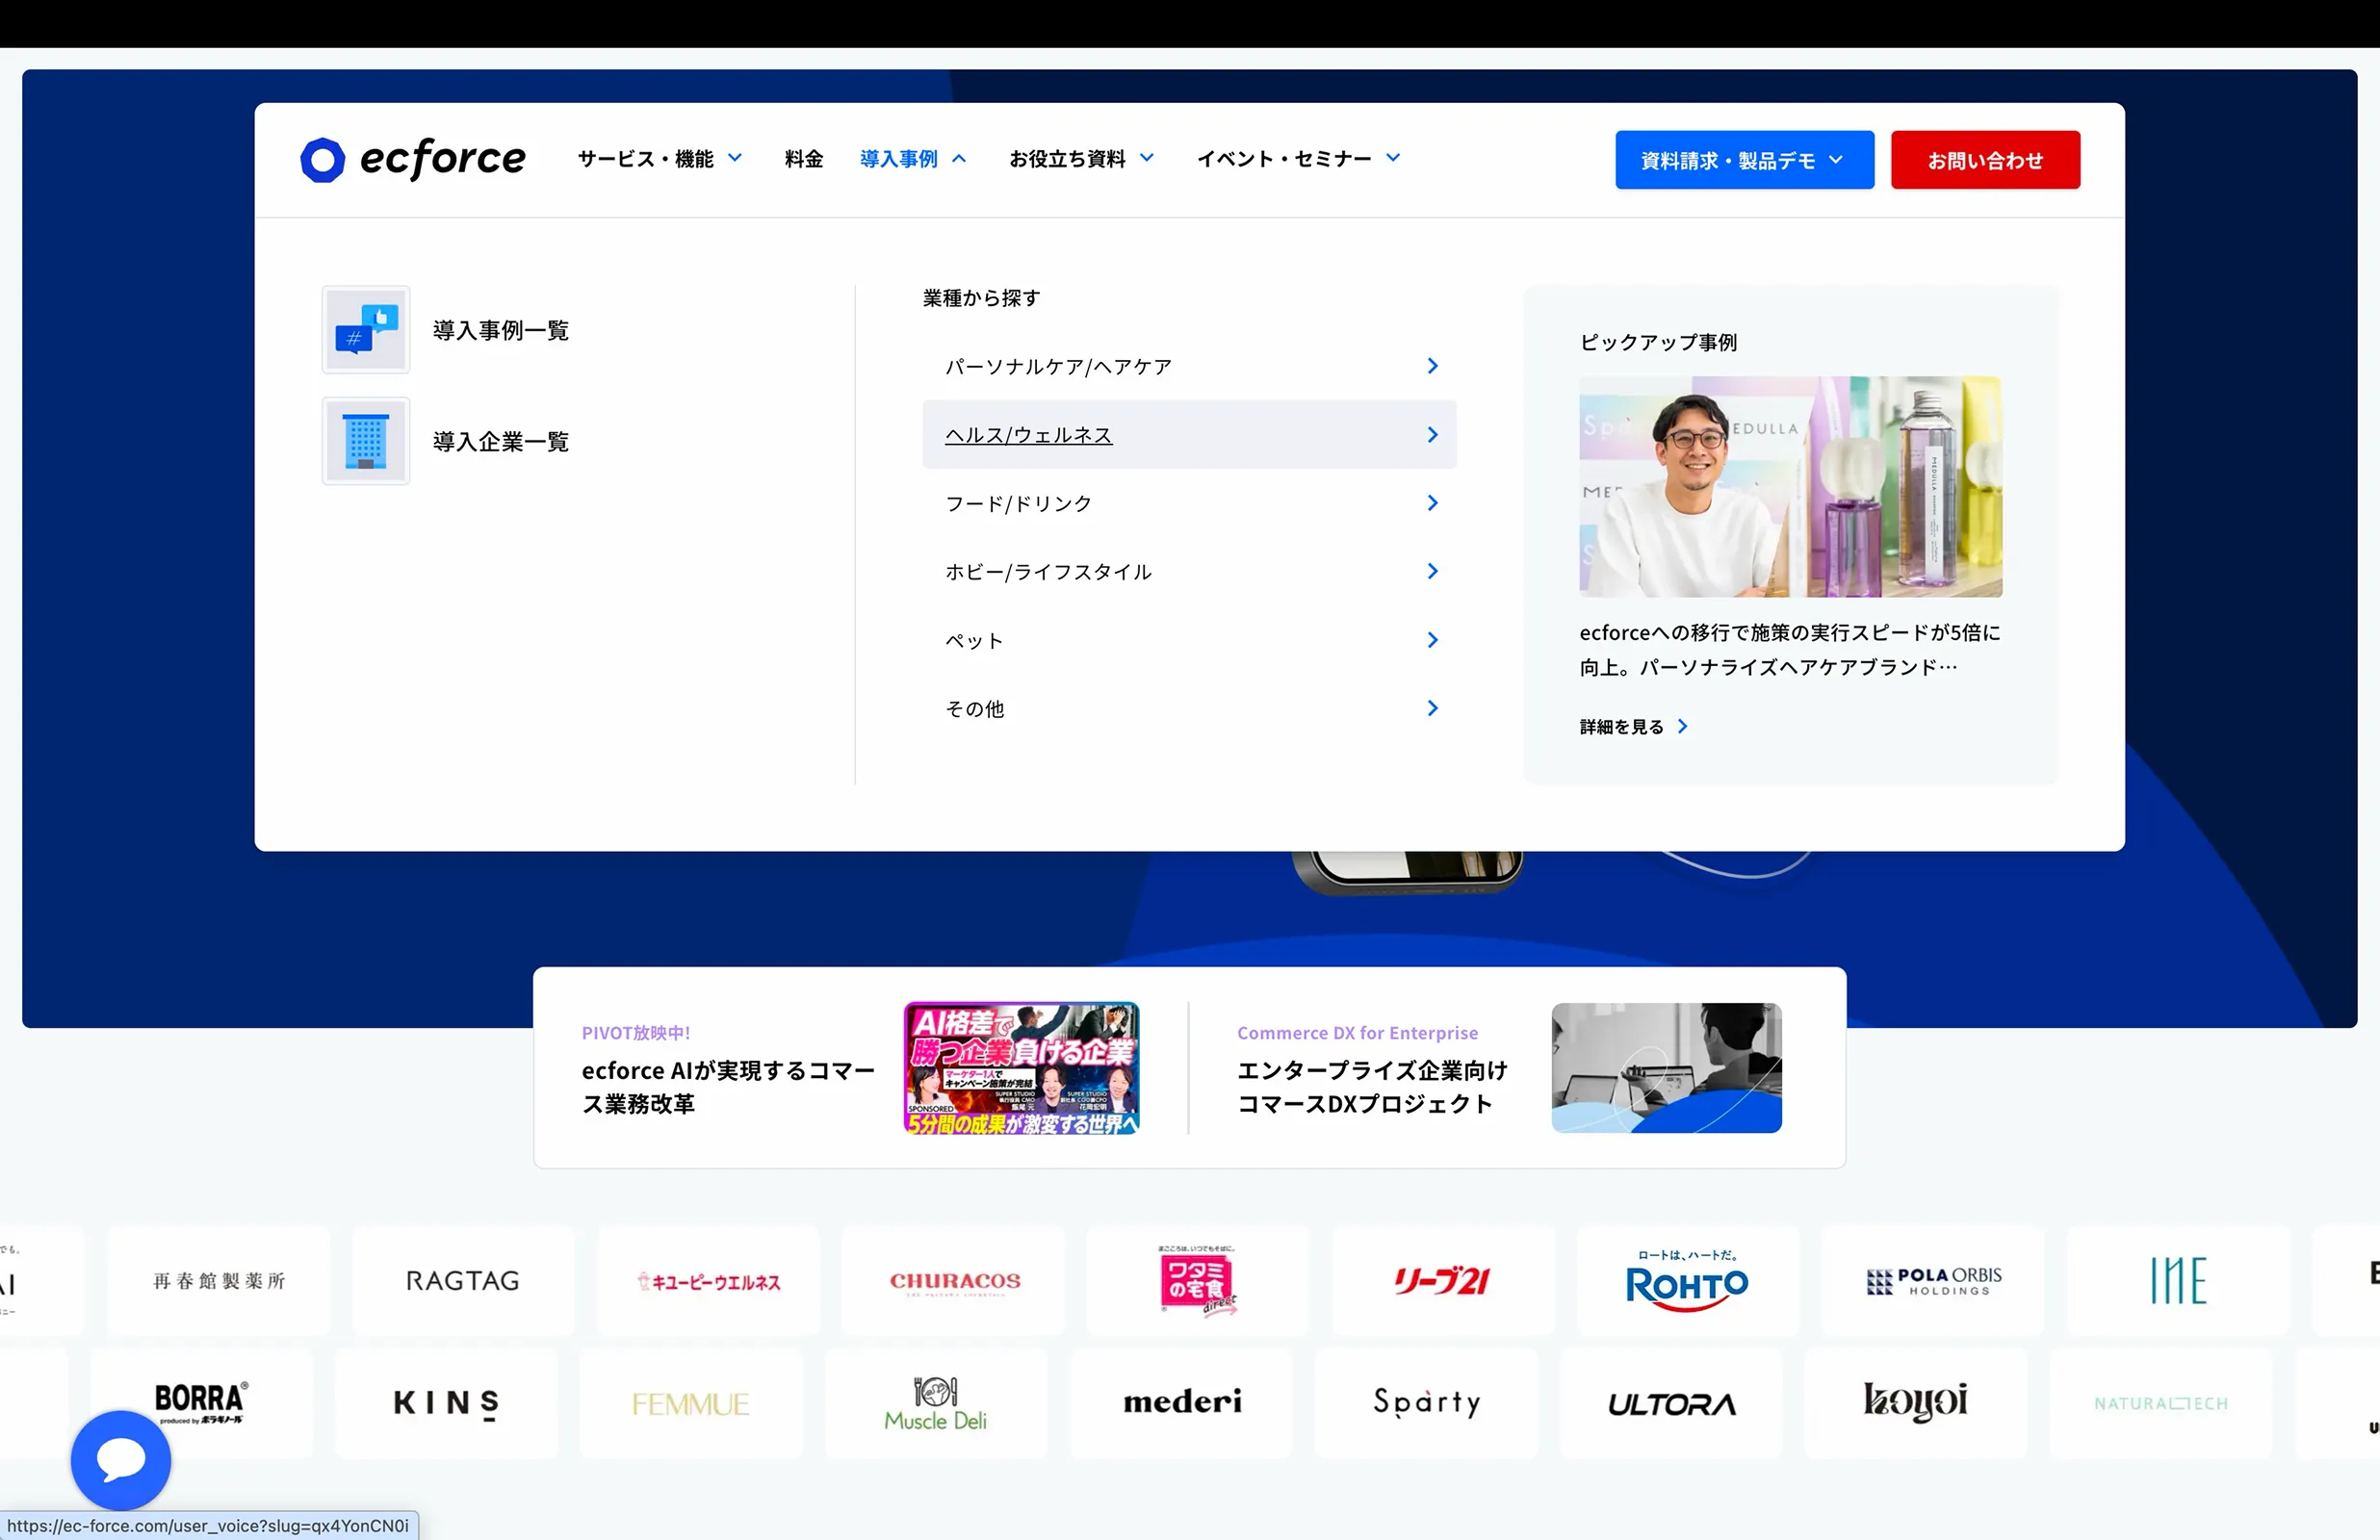This screenshot has width=2380, height=1540.
Task: Select ヘルス/ウェルネス category
Action: (x=1189, y=435)
